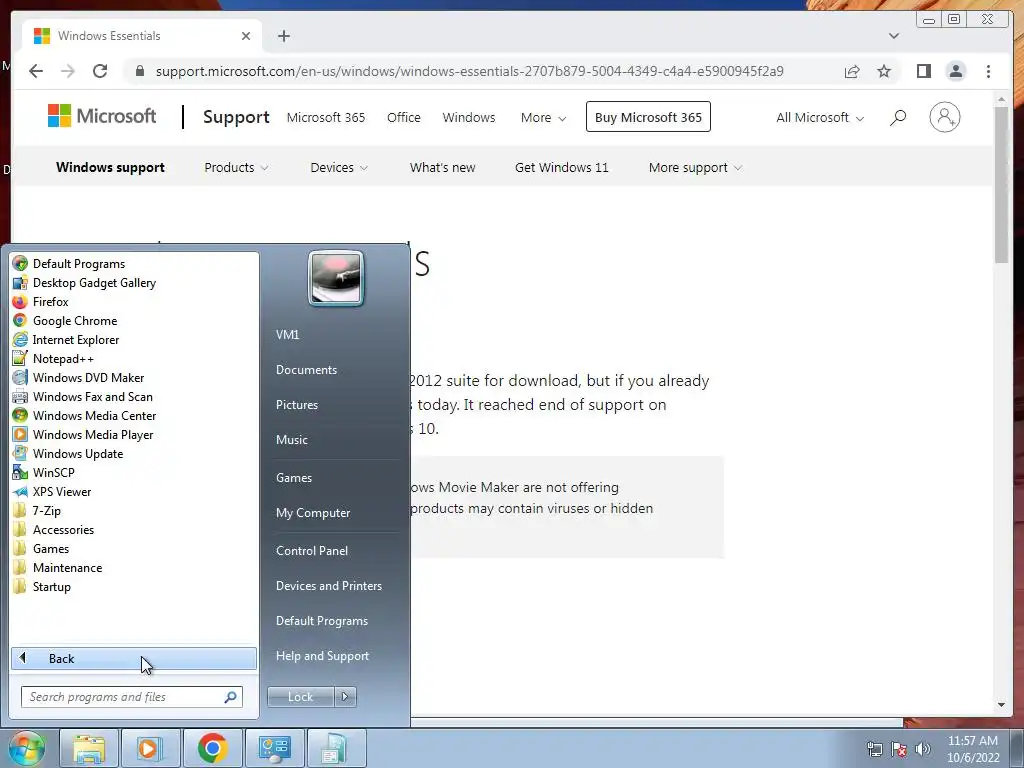Reload the page in Chrome

click(x=100, y=71)
